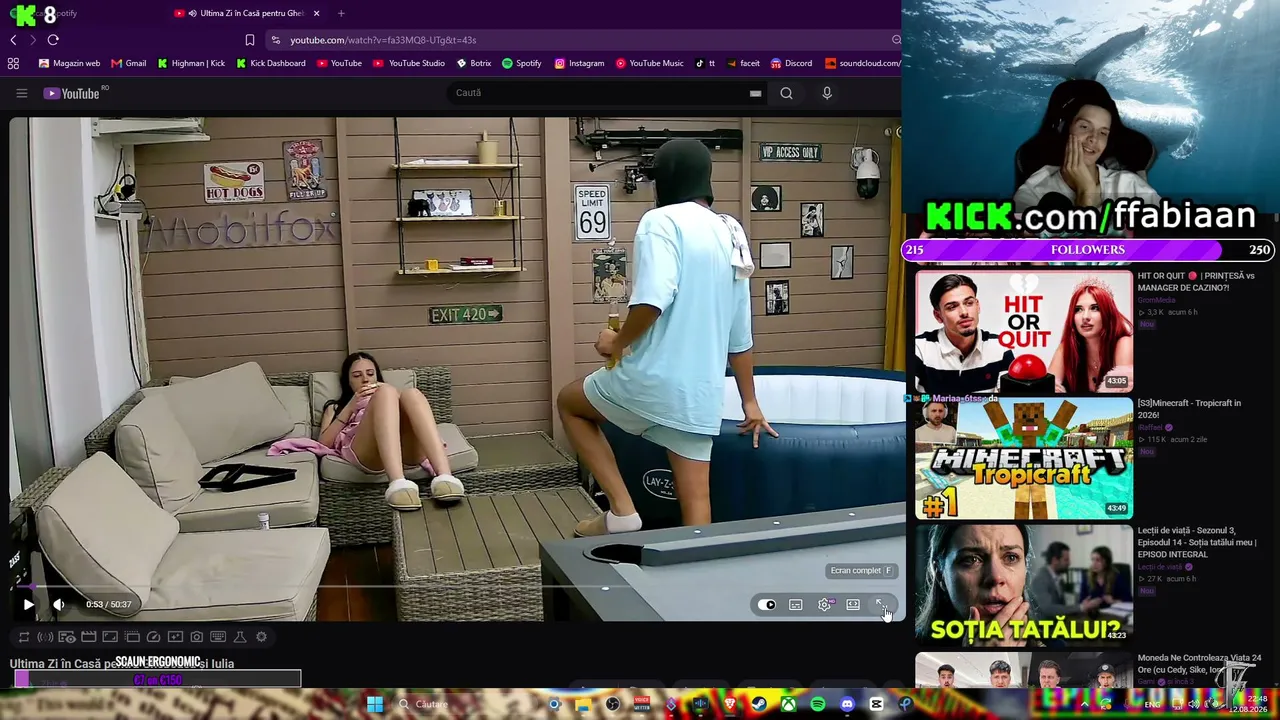Screen dimensions: 1280x720
Task: Open the 'Magazin web' bookmark
Action: [69, 63]
